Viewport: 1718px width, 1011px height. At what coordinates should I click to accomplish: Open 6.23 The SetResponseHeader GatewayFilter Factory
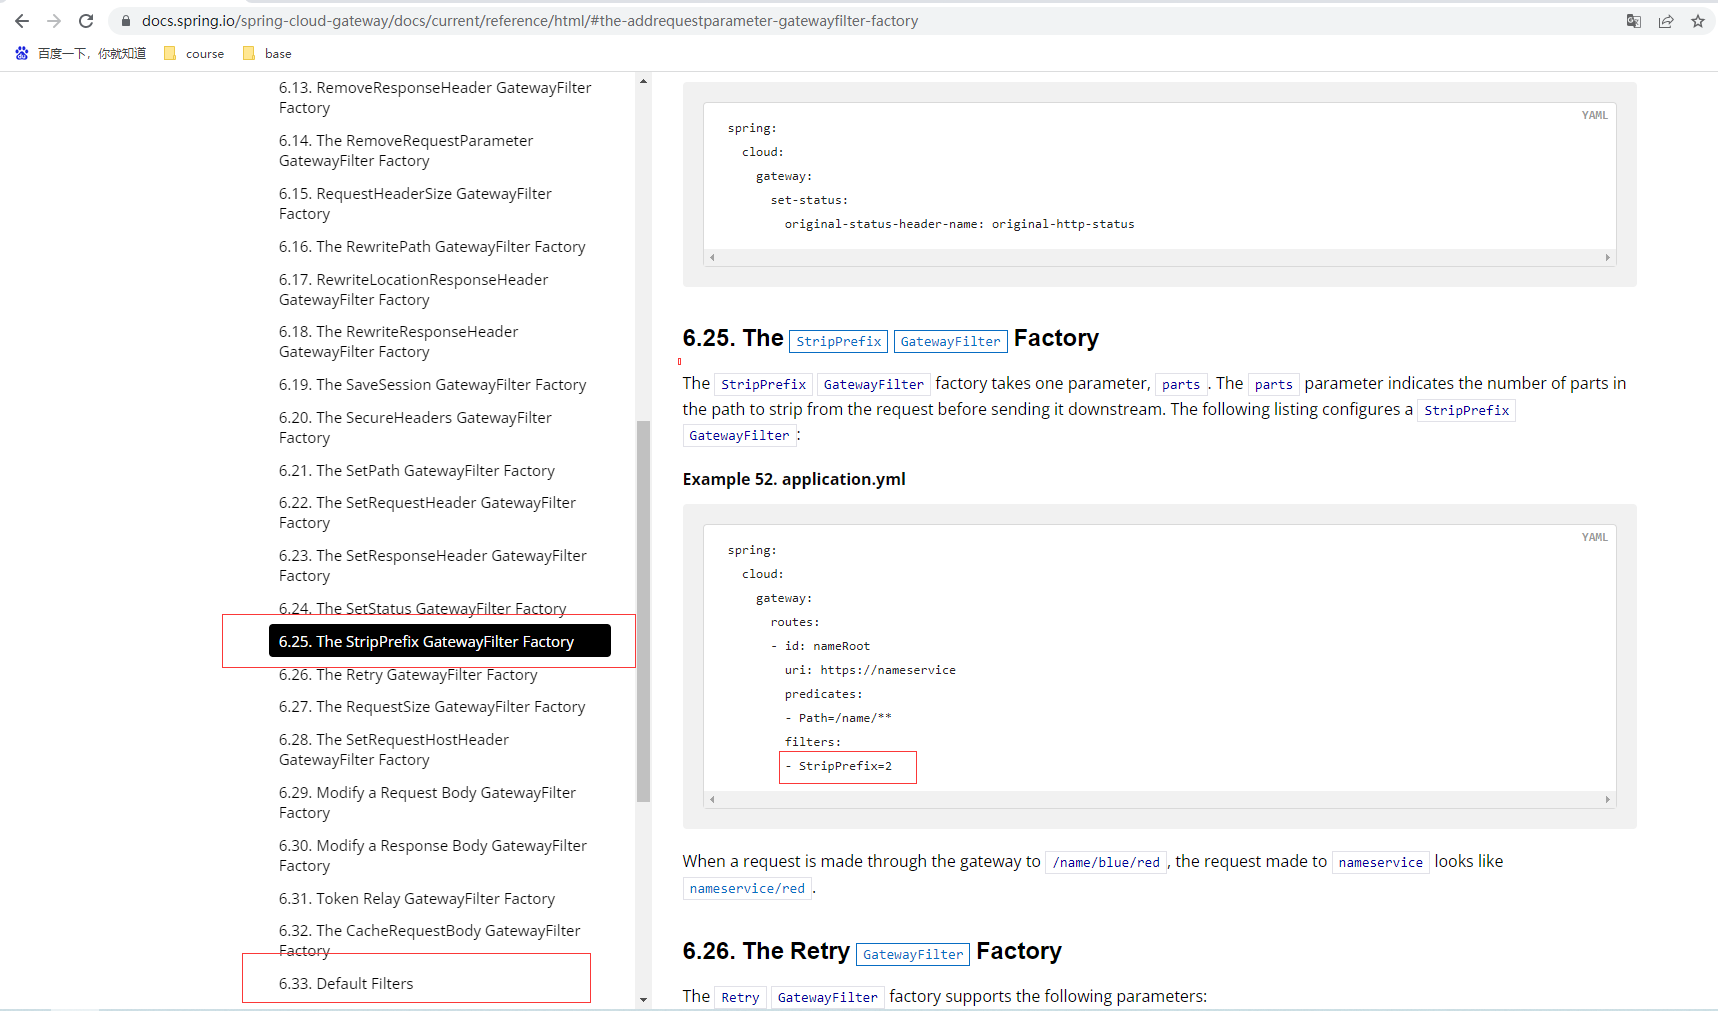point(432,566)
